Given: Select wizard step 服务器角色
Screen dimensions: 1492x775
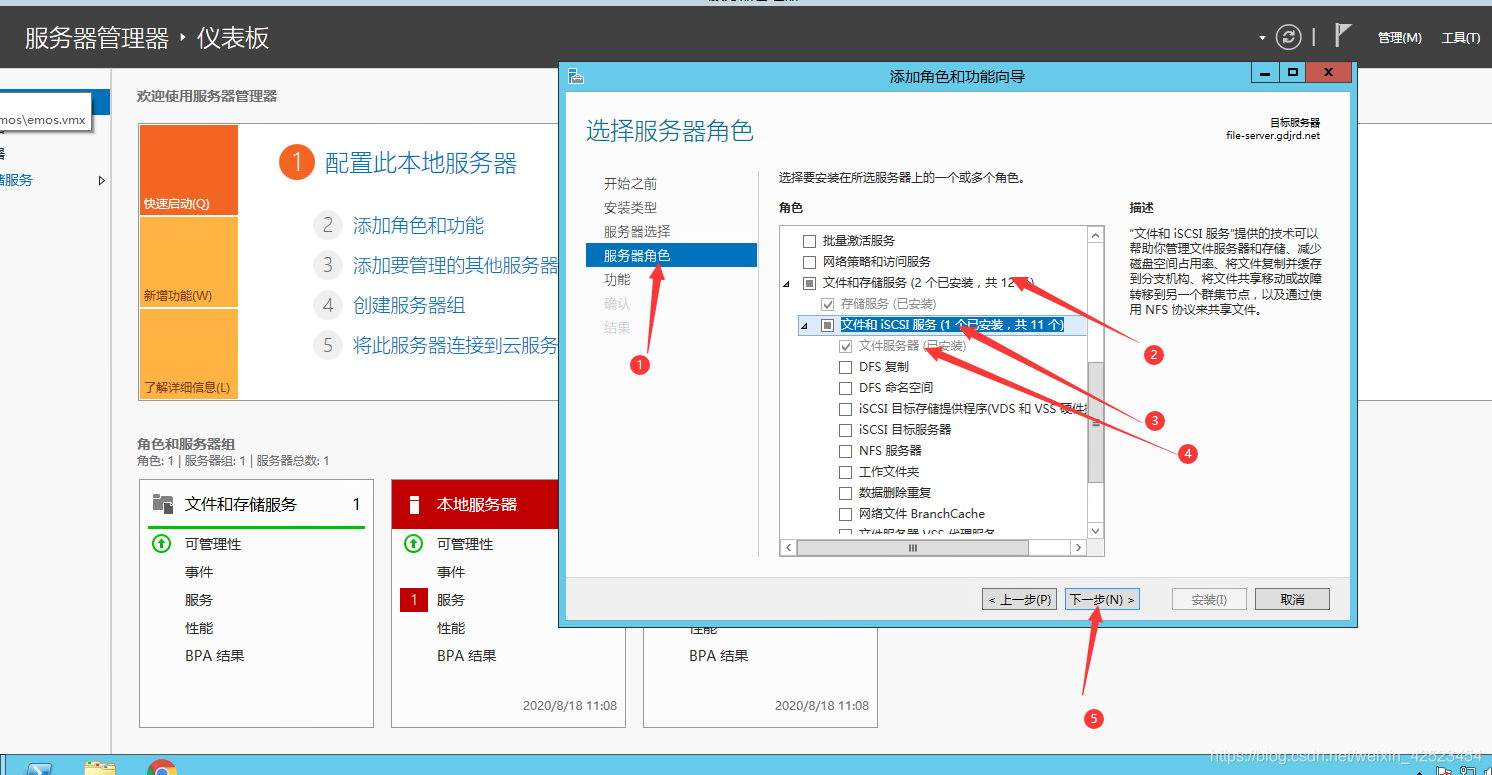Looking at the screenshot, I should (671, 256).
